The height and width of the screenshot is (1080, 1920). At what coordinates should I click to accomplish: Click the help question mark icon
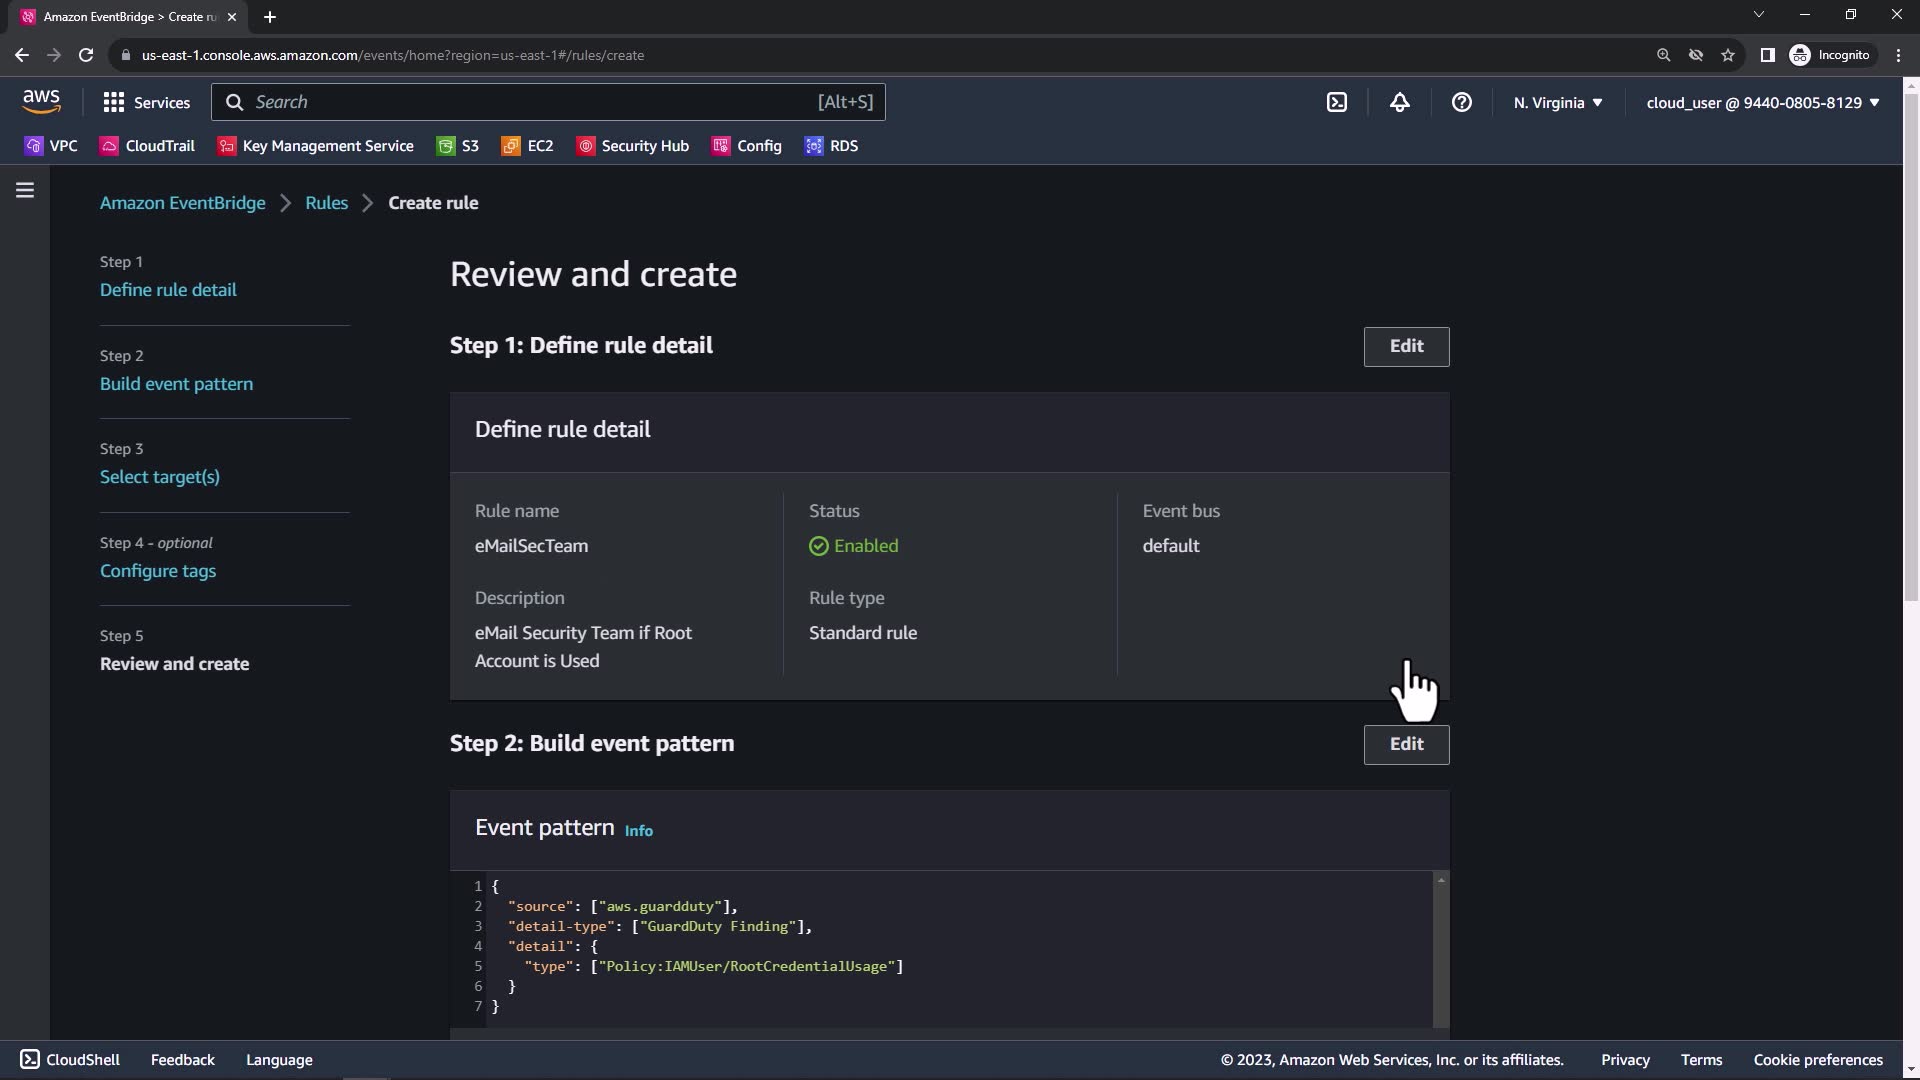1461,102
